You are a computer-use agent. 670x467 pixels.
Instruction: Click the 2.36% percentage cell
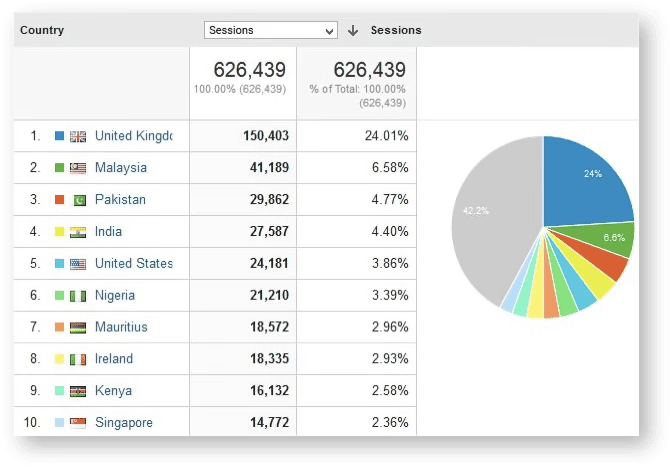click(390, 423)
